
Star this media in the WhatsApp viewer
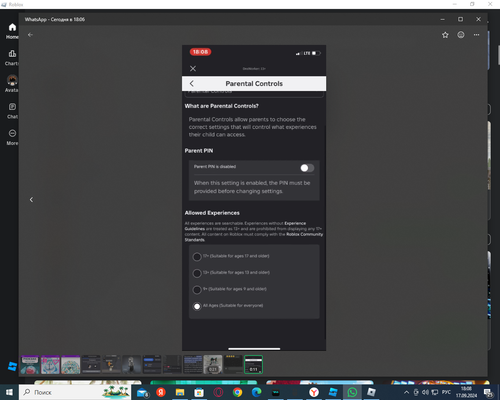pos(445,35)
